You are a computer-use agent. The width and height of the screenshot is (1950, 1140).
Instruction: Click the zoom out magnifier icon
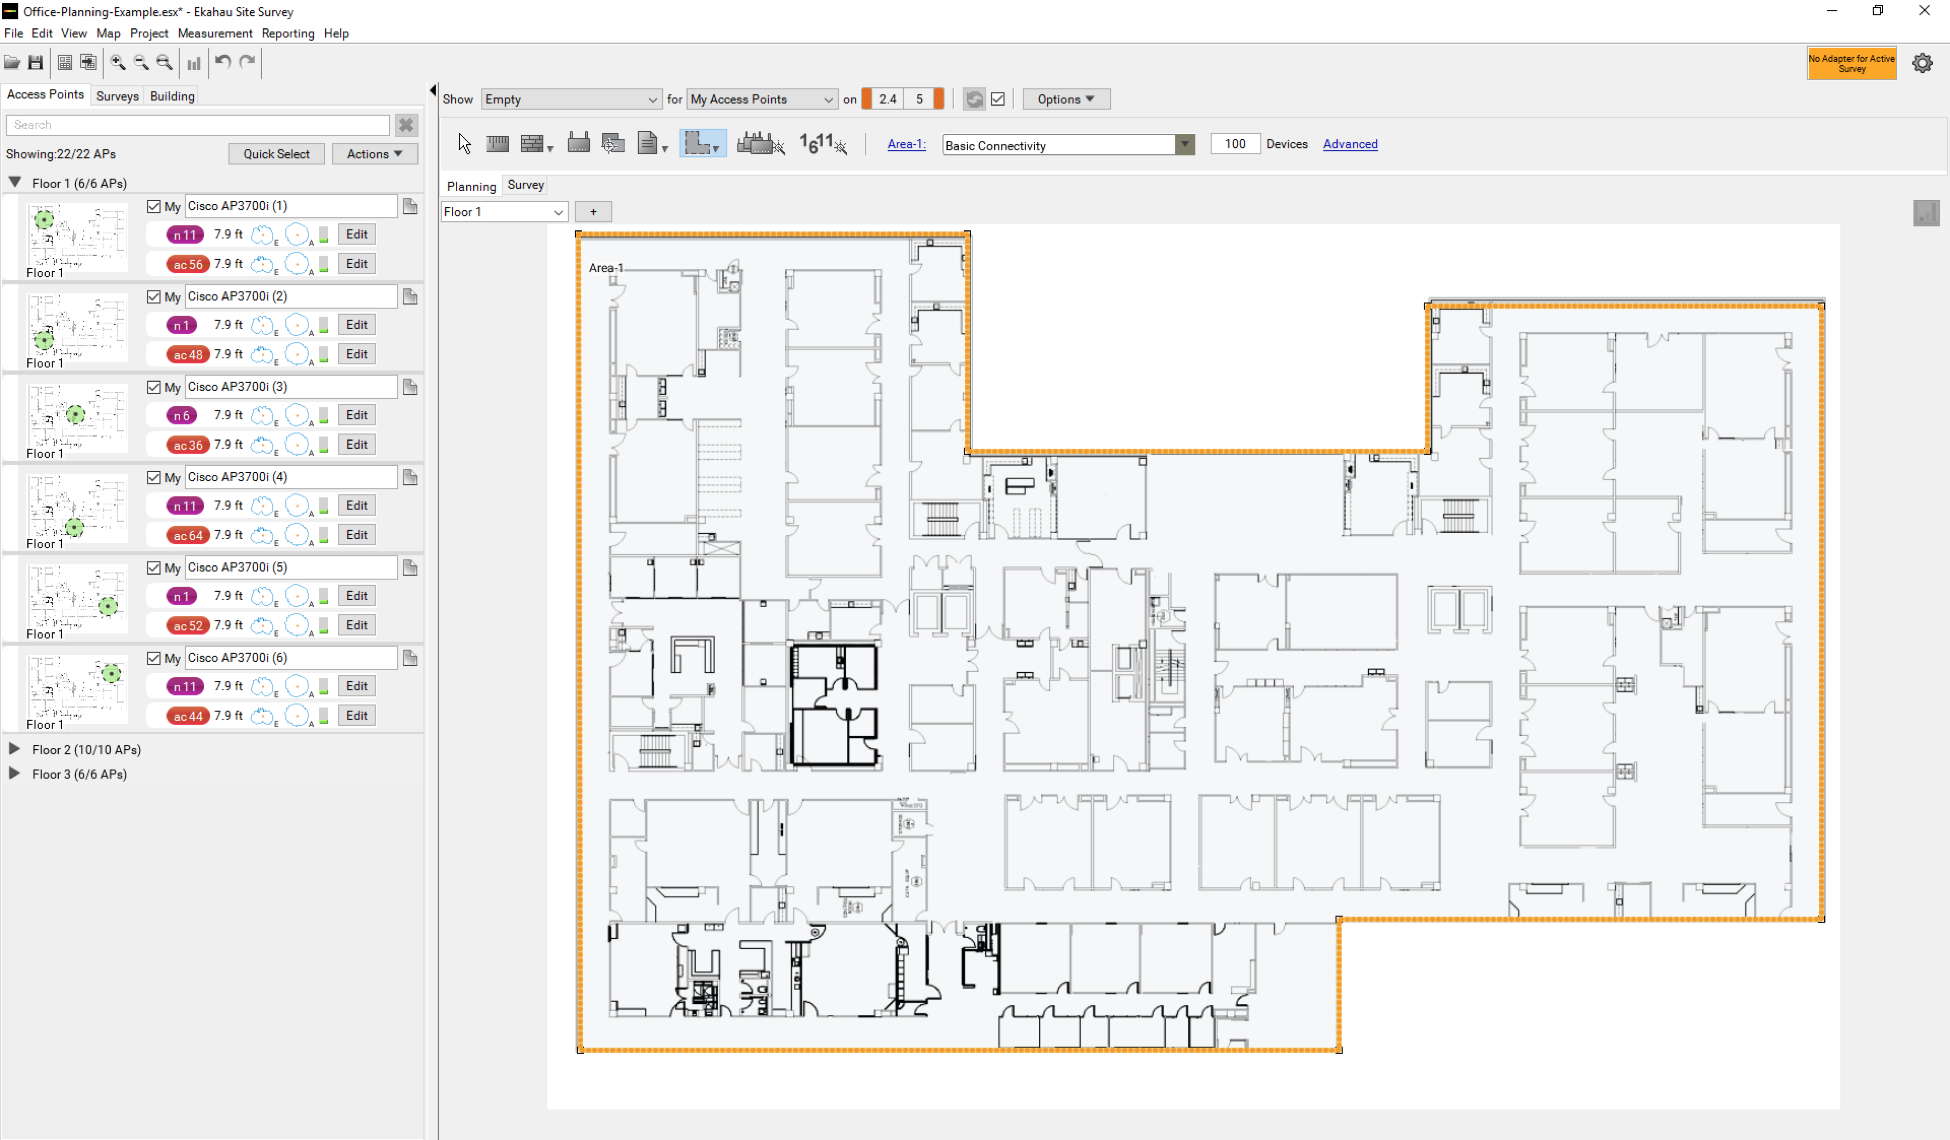(141, 62)
